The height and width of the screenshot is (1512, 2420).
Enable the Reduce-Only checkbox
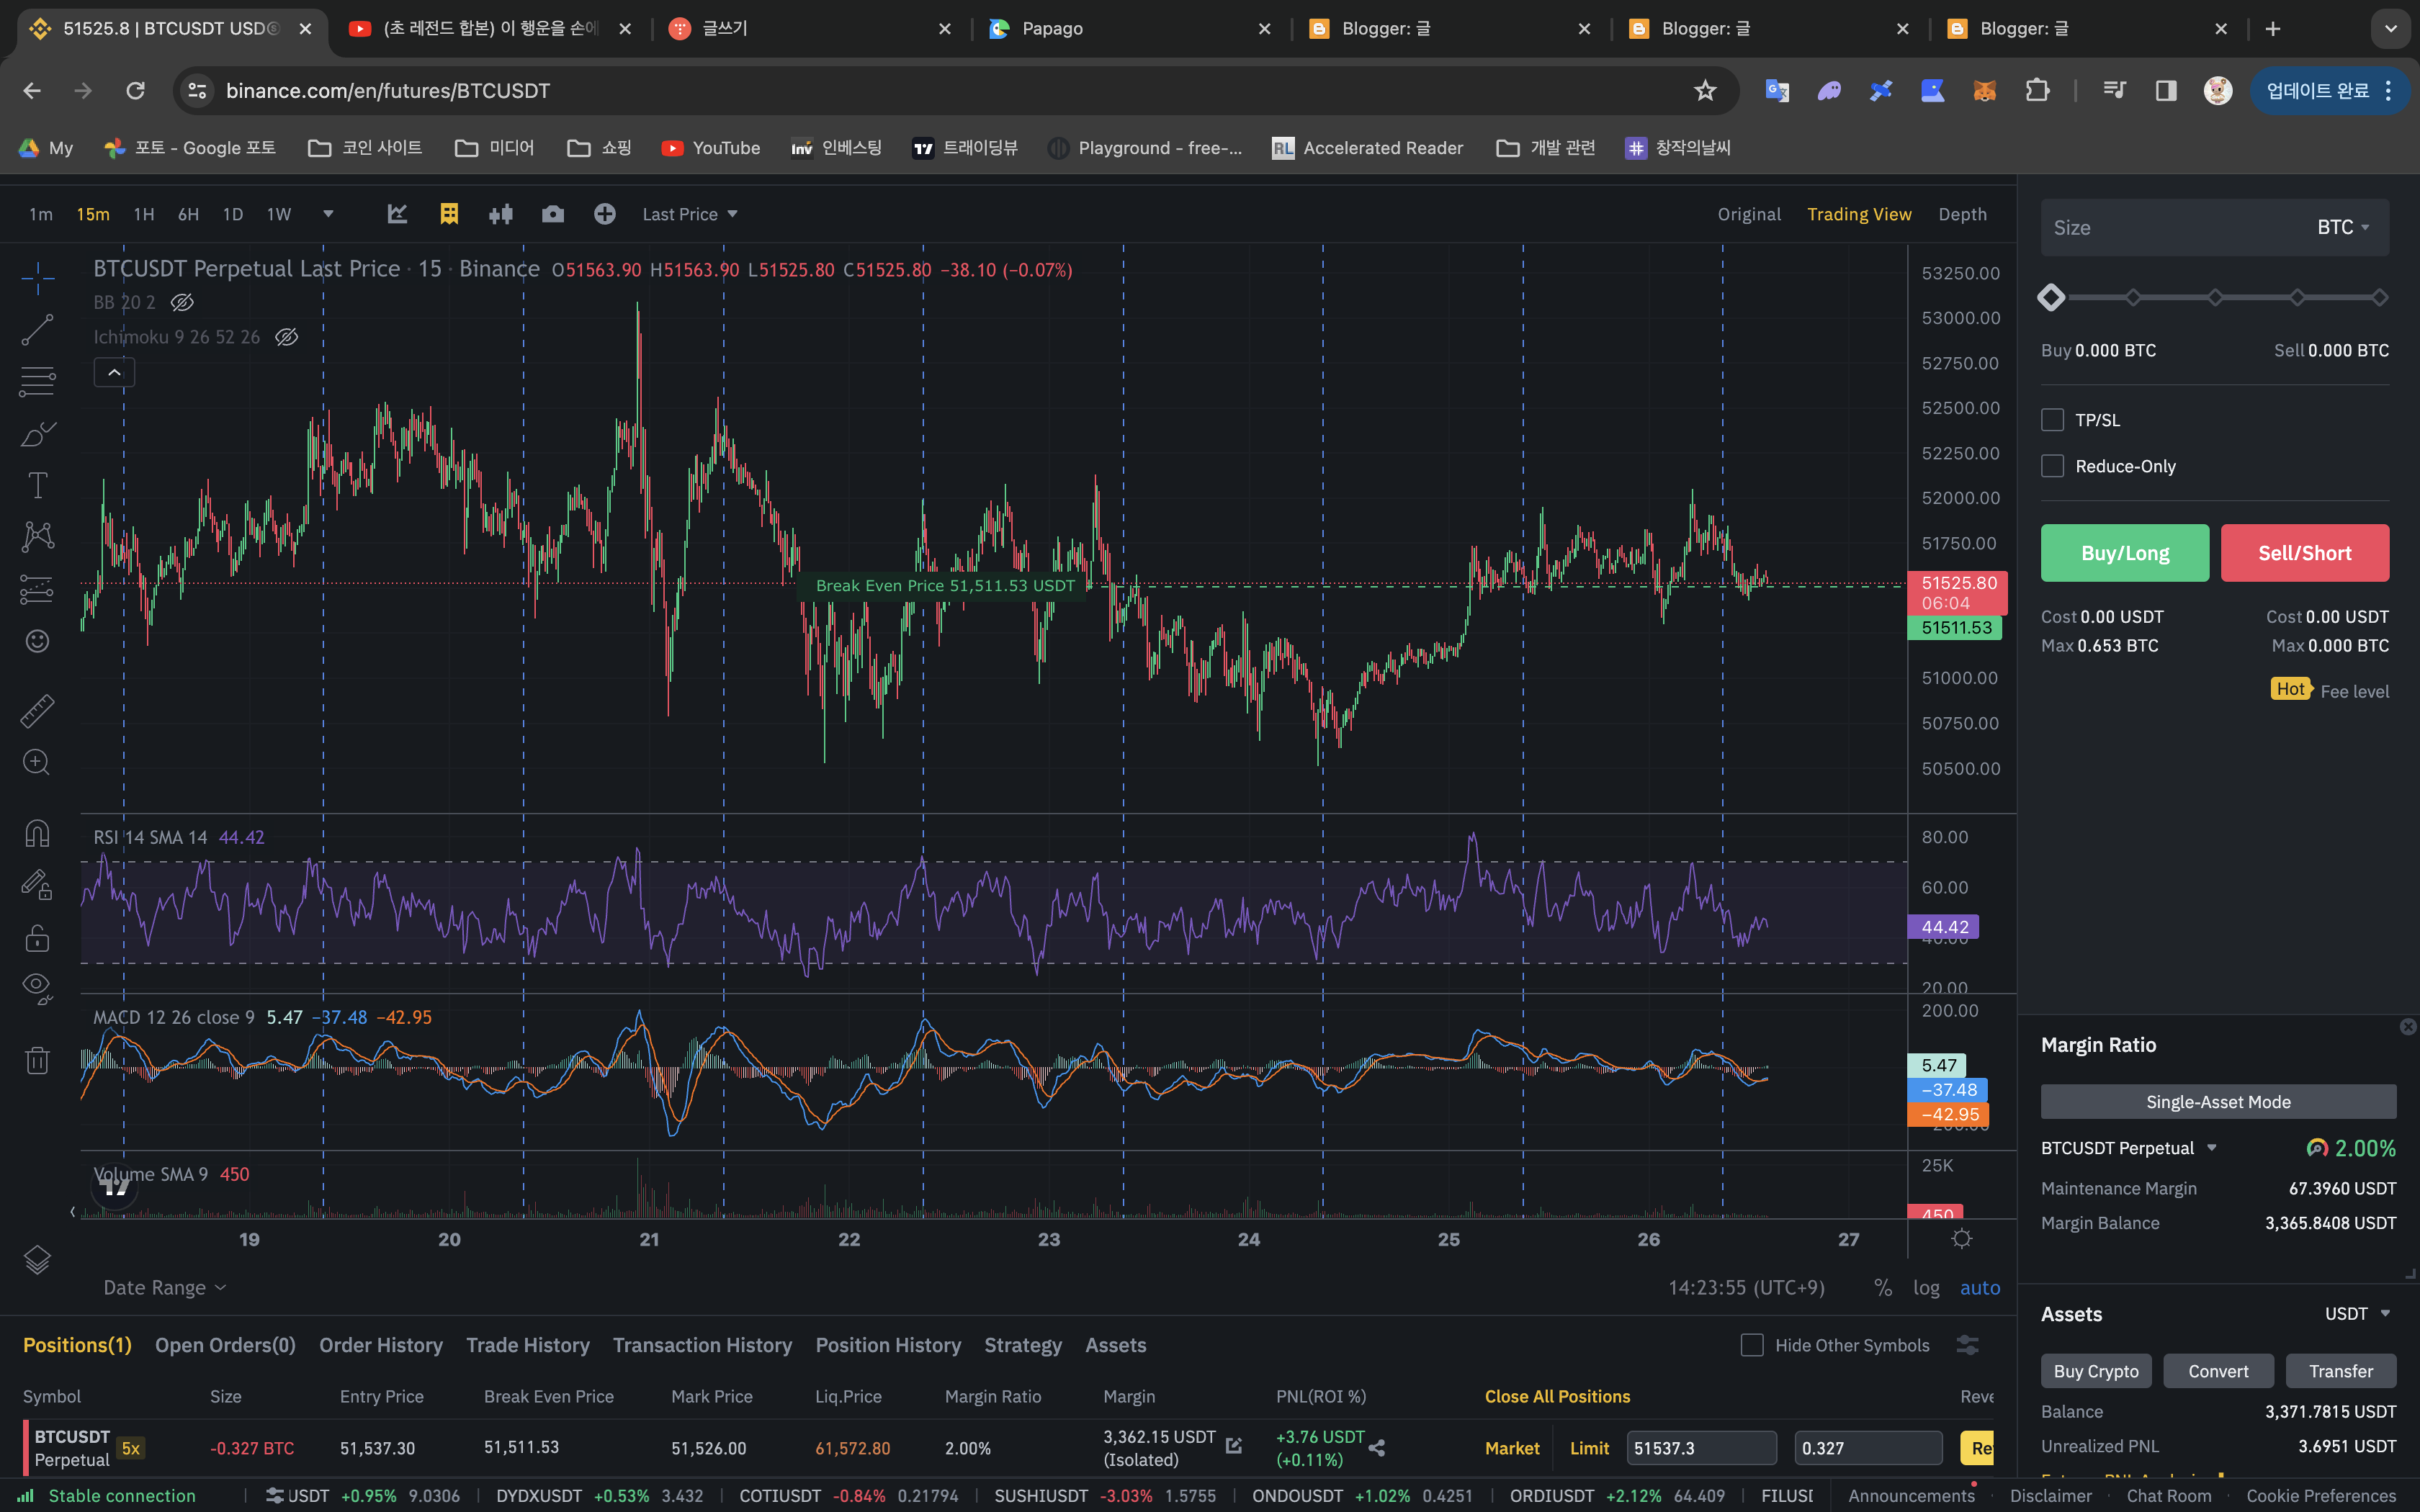tap(2053, 466)
